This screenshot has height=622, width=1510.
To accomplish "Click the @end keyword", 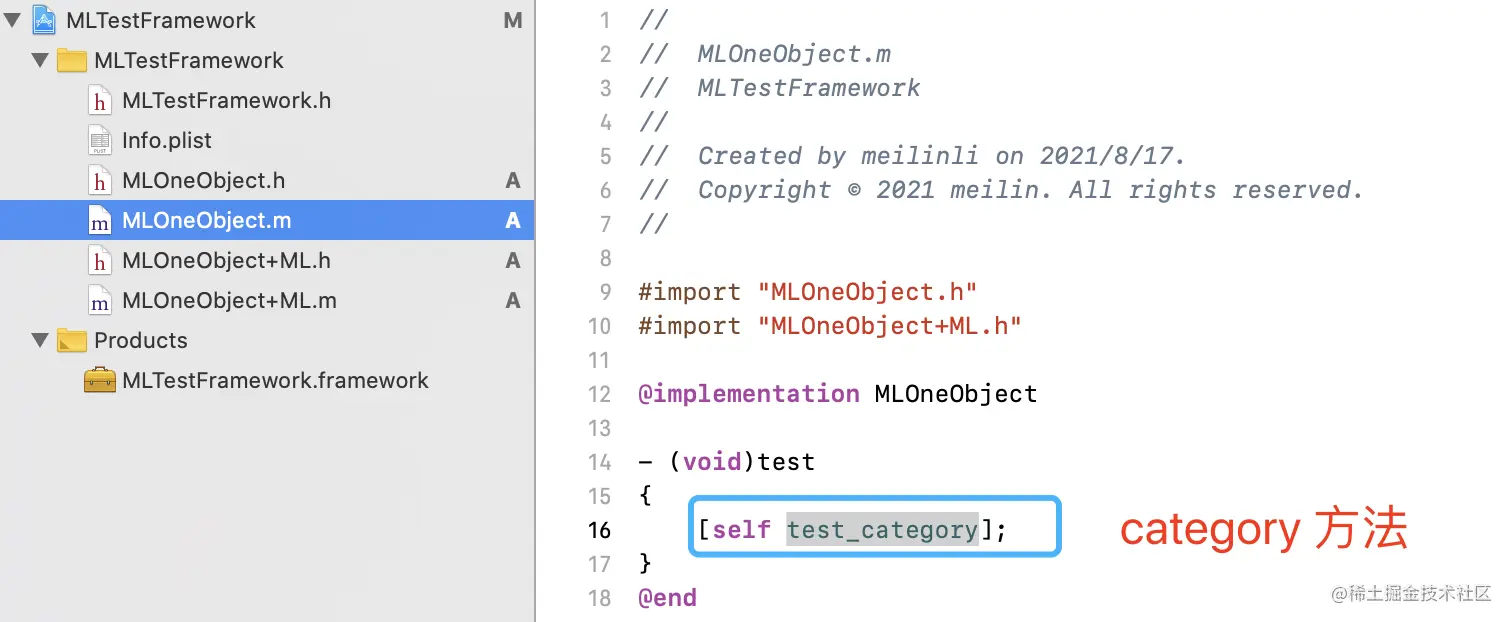I will pos(668,597).
